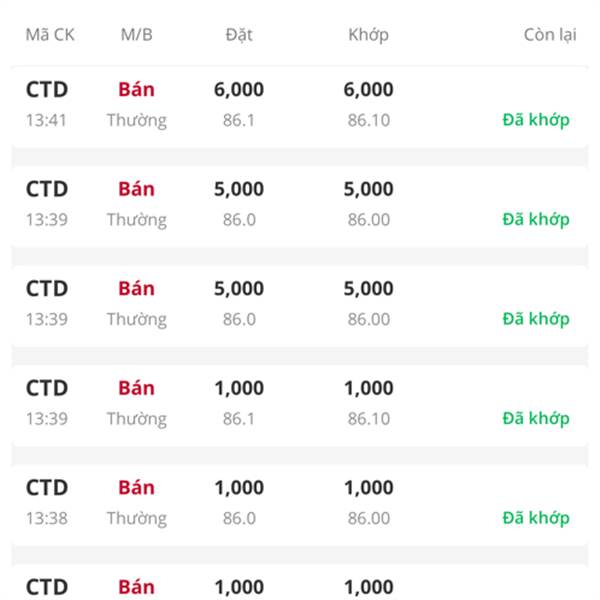600x600 pixels.
Task: Tap the Khớp column header
Action: (x=368, y=35)
